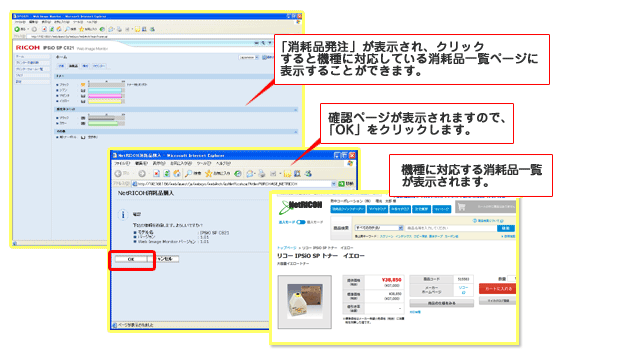Click top page breadcrumb link on NetRICOH
Screen dimensions: 620x362
287,248
